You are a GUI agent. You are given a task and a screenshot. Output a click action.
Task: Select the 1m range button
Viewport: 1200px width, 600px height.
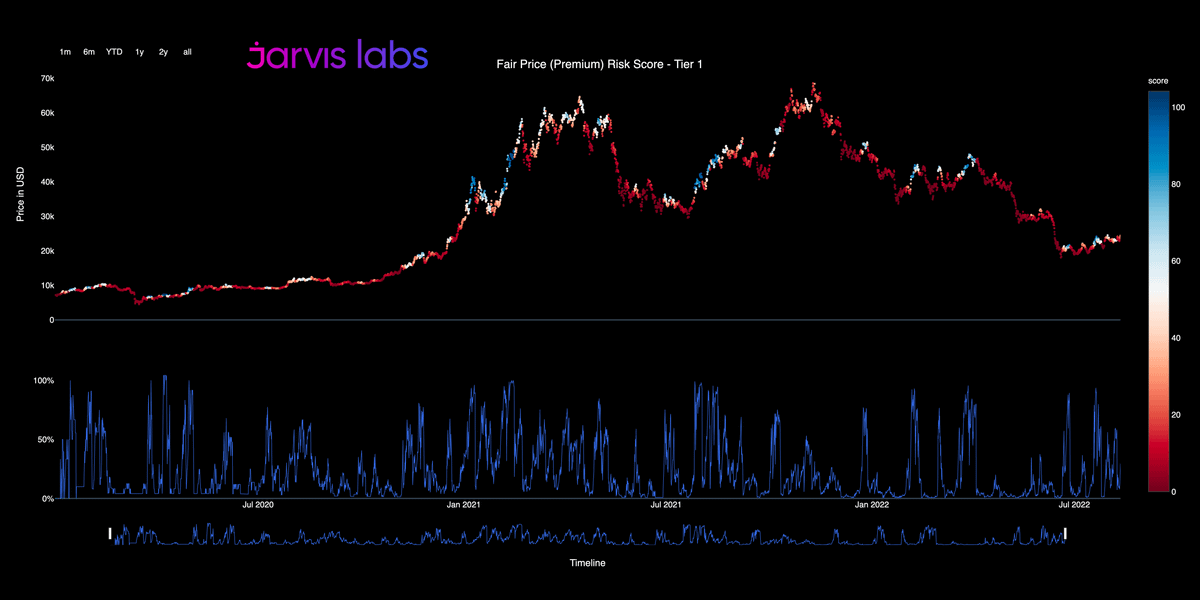[65, 51]
